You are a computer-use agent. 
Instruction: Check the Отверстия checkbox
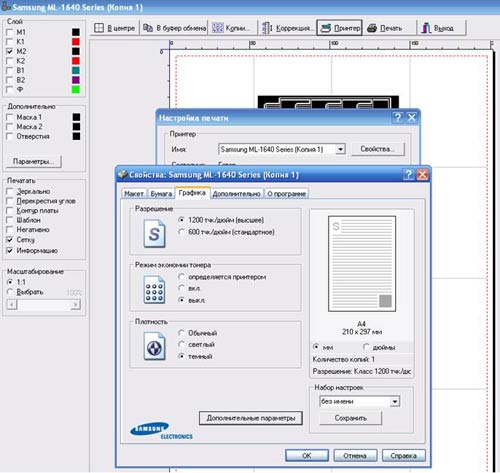coord(10,136)
